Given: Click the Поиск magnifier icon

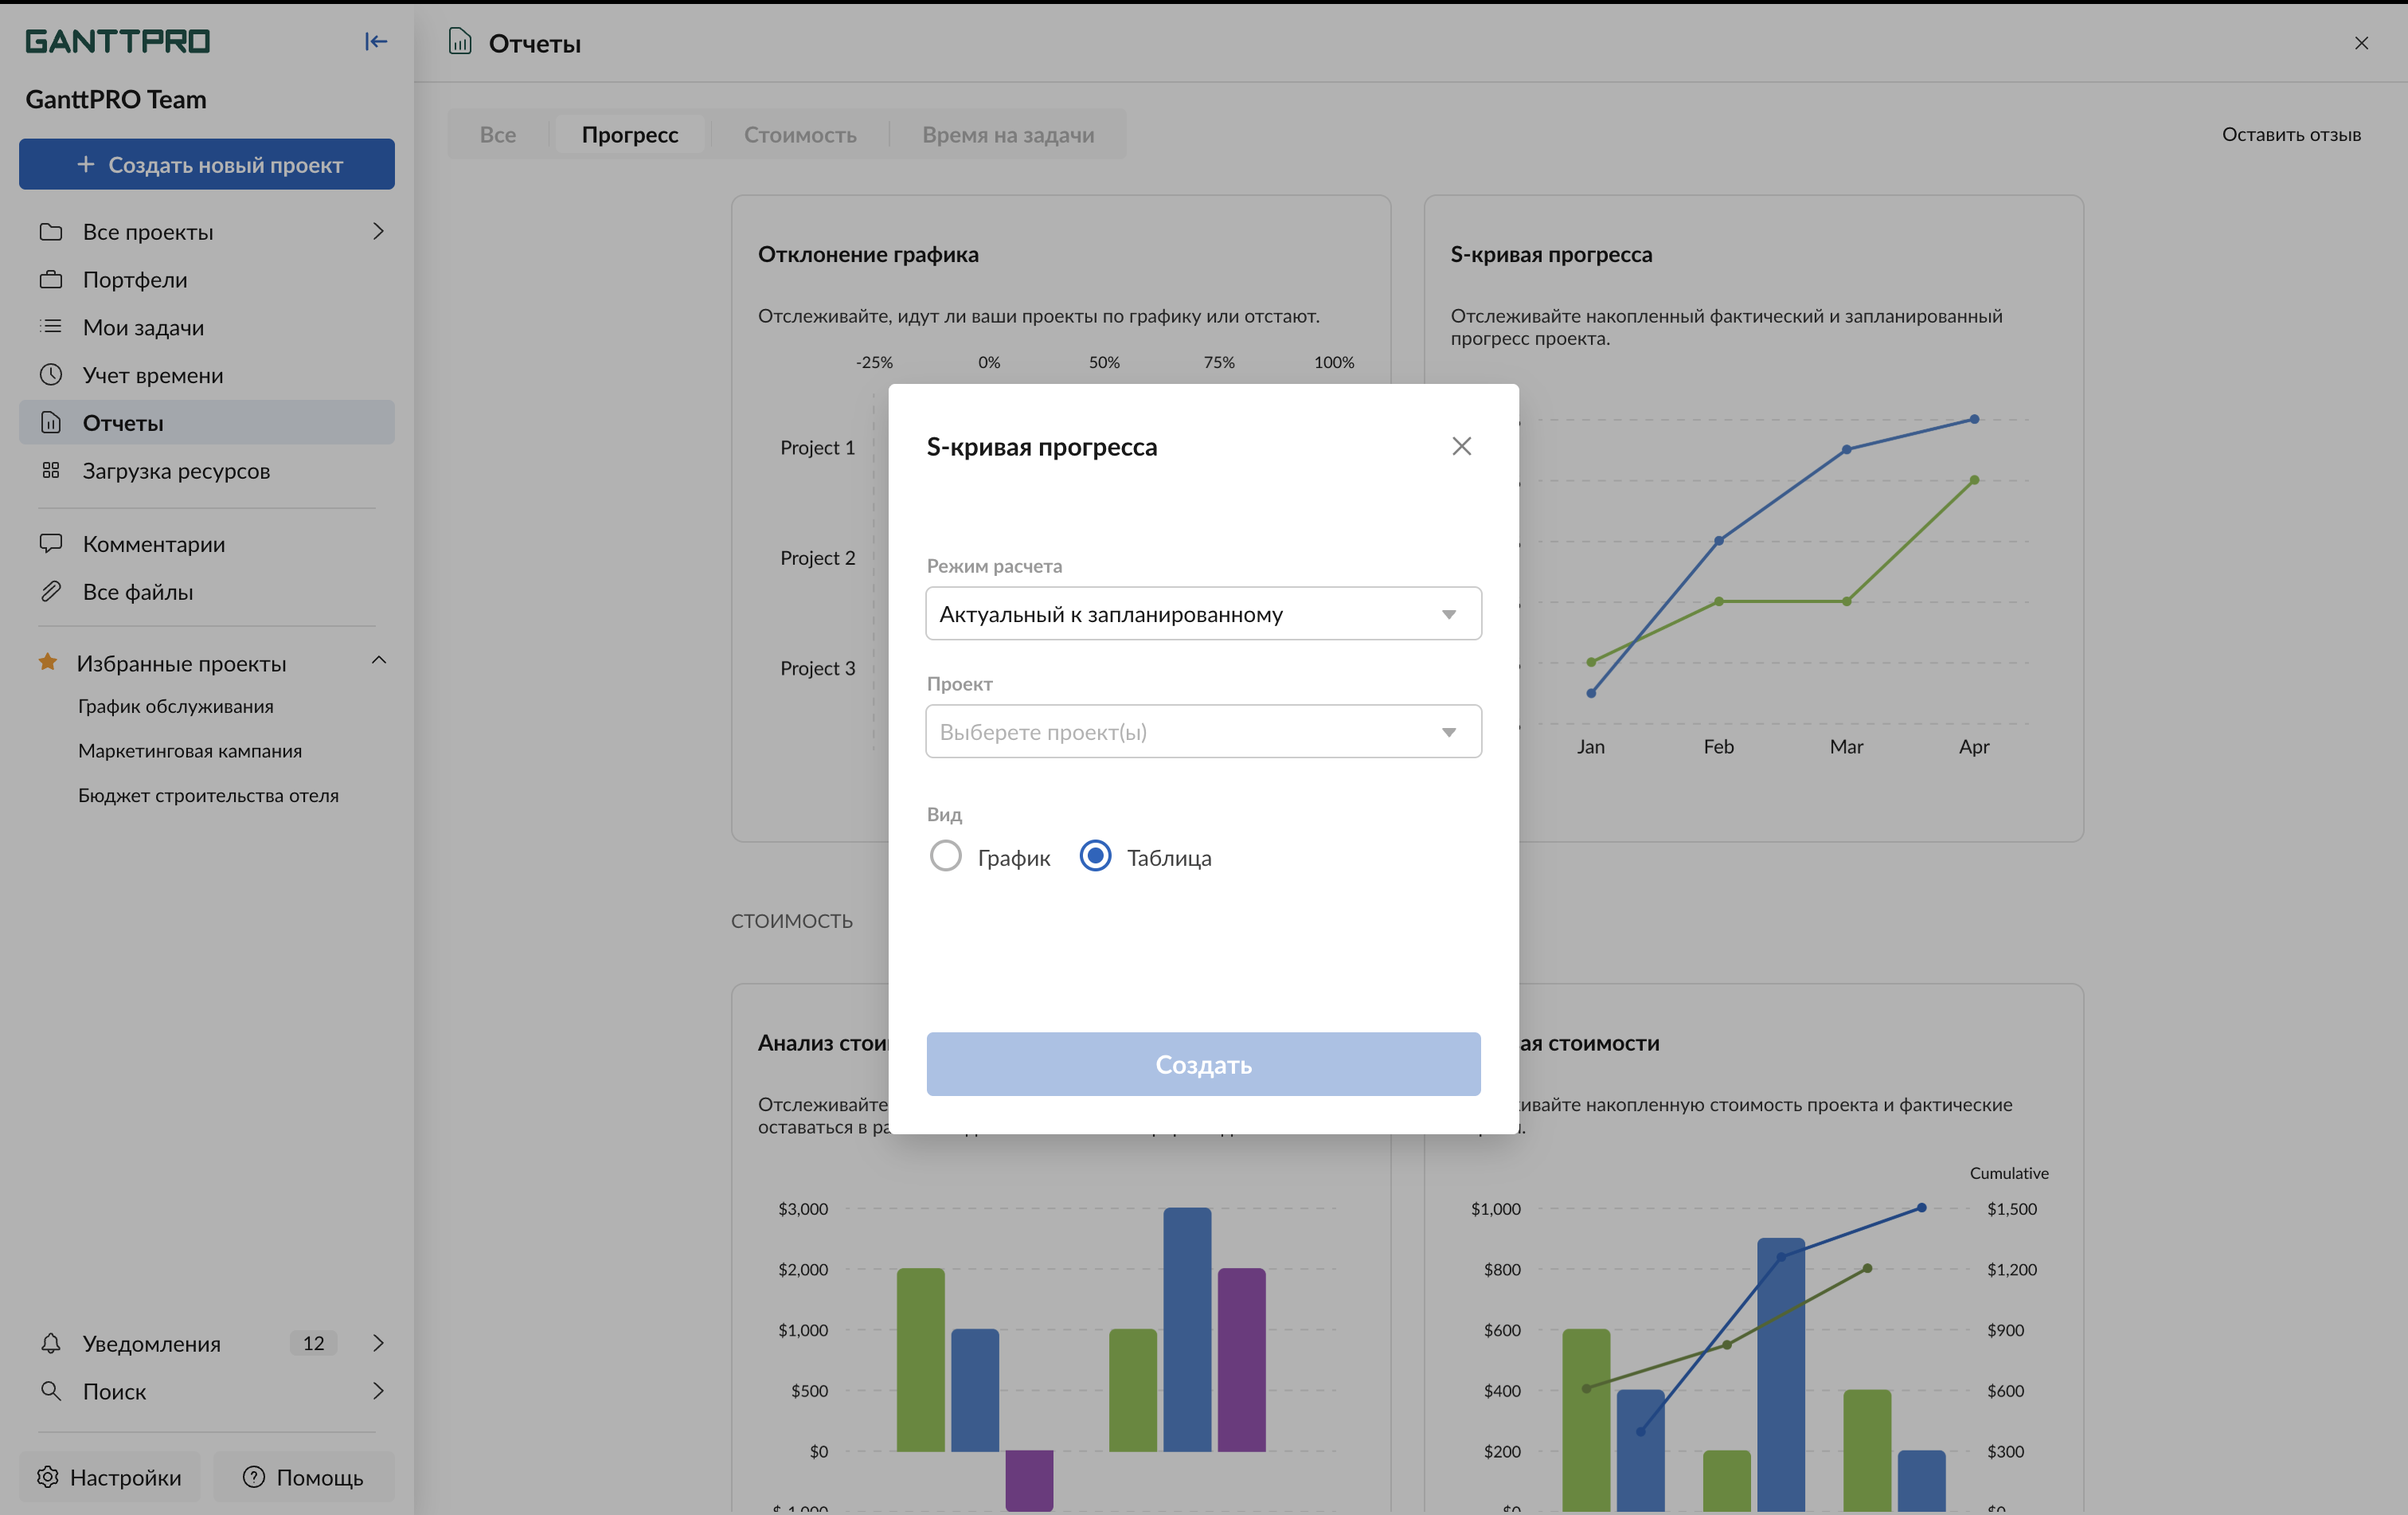Looking at the screenshot, I should 51,1391.
